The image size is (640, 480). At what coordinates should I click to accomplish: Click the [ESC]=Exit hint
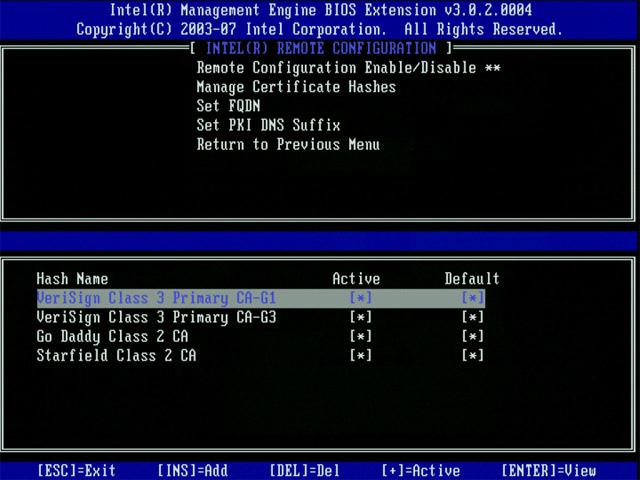[x=77, y=471]
